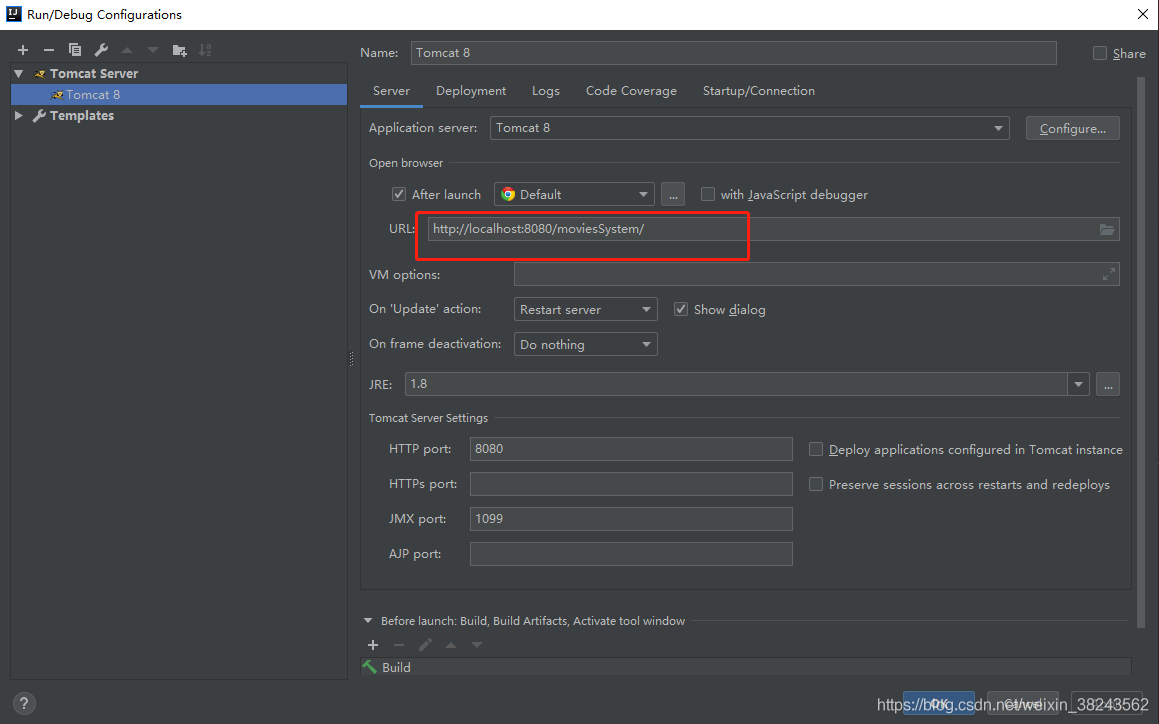
Task: Click the Configure... button
Action: (x=1072, y=128)
